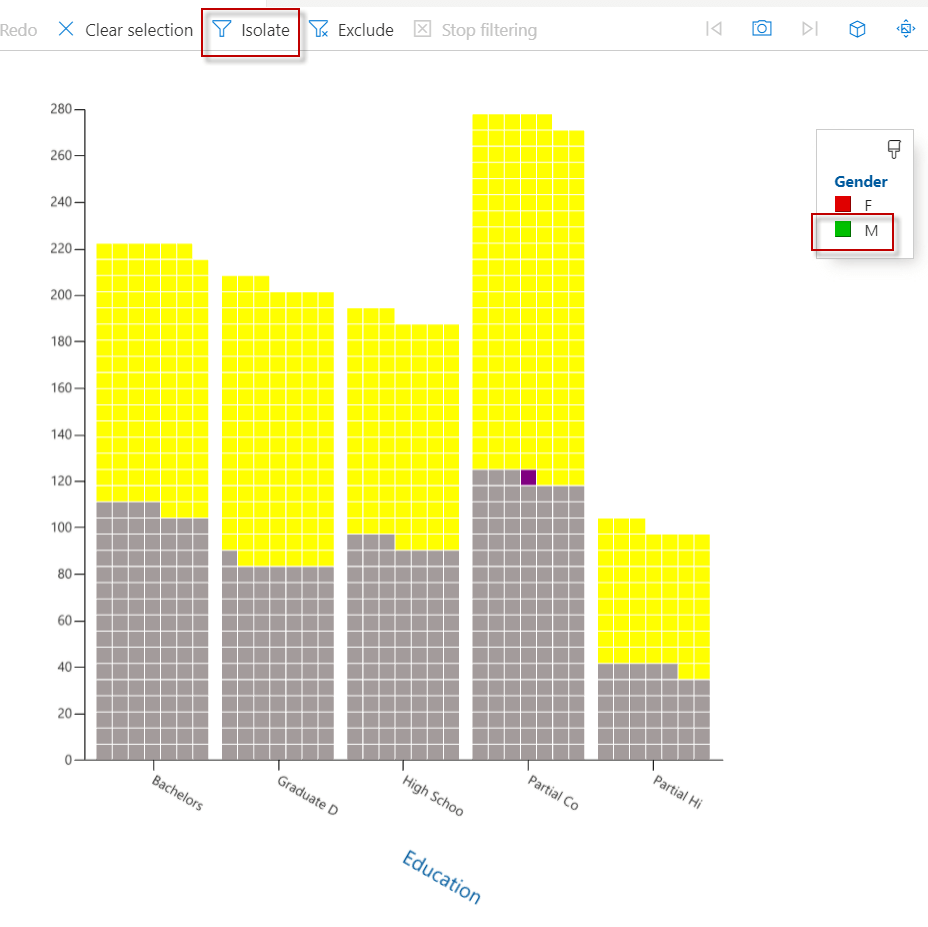This screenshot has height=927, width=928.
Task: Open the color paintbrush icon in legend
Action: (x=894, y=149)
